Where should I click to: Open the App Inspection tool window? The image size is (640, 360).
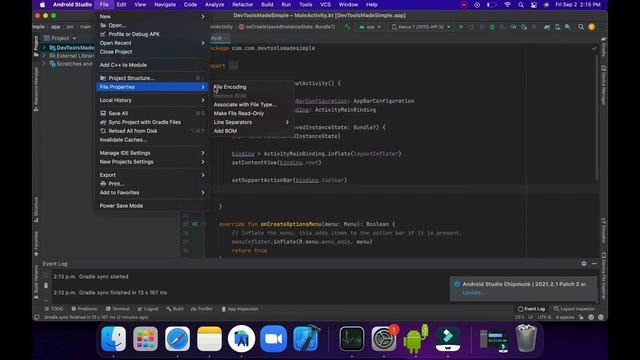click(x=240, y=309)
